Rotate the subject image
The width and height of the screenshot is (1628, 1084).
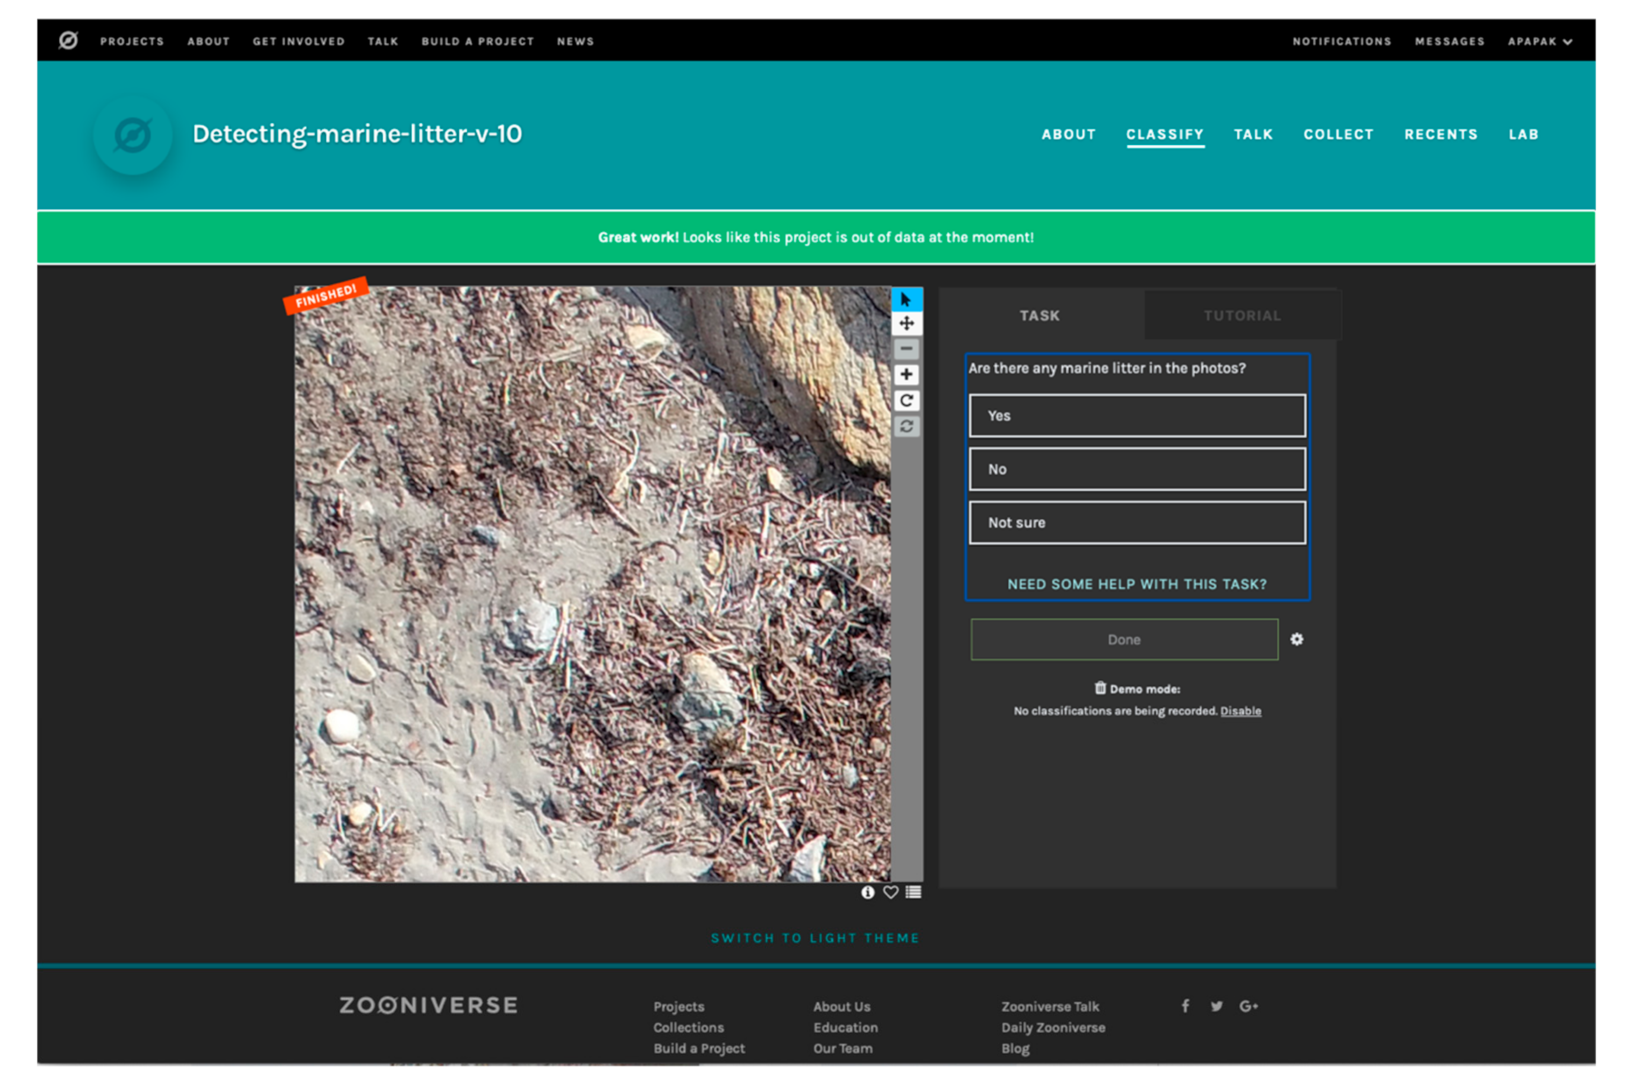coord(906,400)
